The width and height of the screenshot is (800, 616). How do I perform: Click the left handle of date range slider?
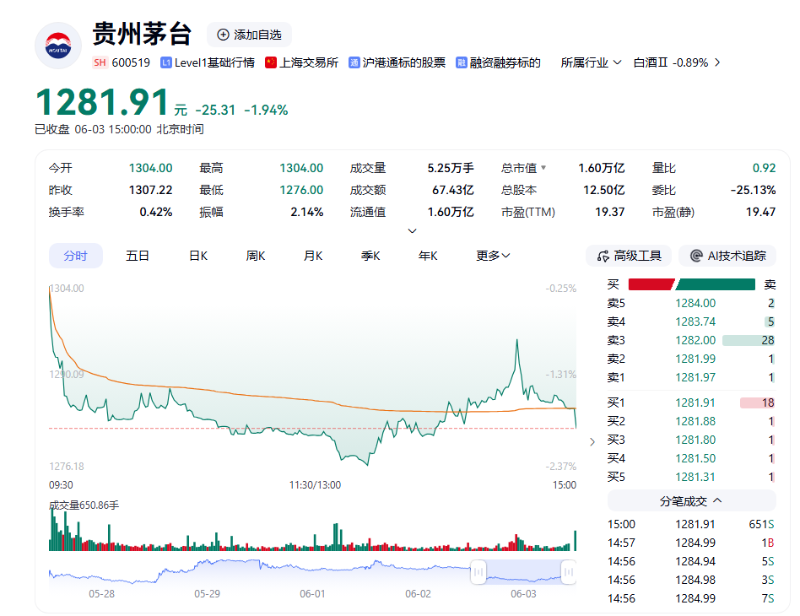point(478,572)
